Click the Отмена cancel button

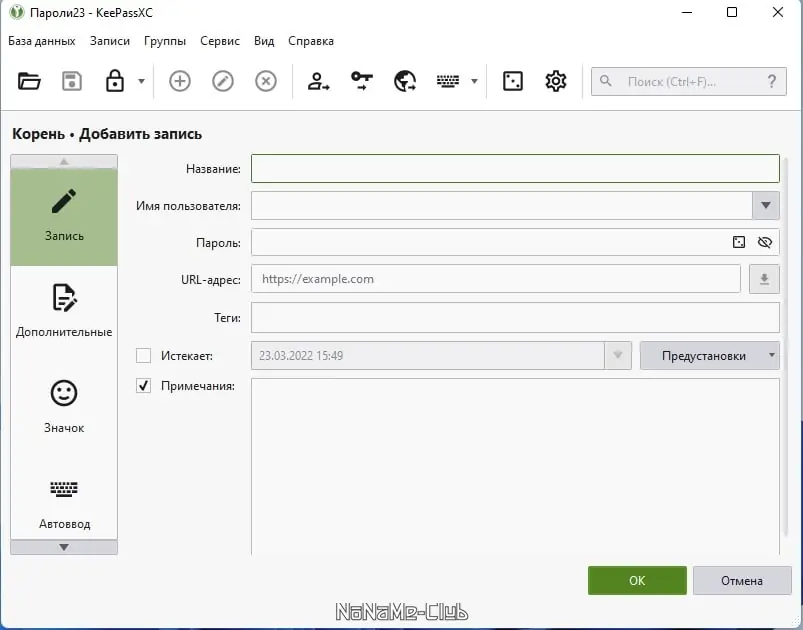pos(742,580)
